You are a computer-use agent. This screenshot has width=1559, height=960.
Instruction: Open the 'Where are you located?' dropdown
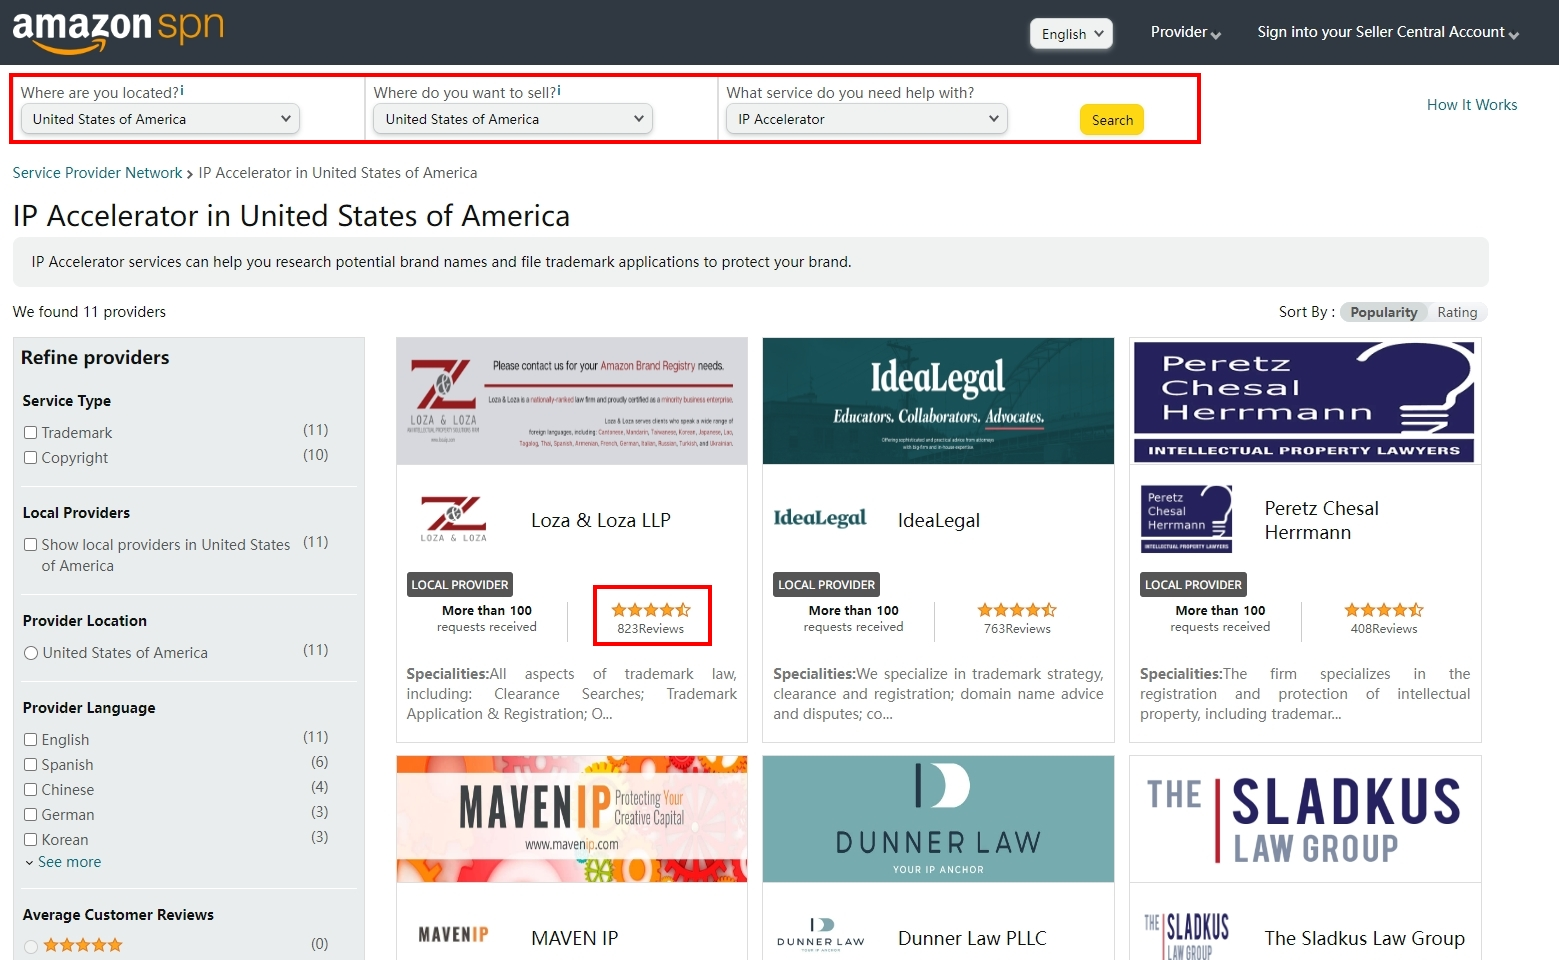[160, 119]
